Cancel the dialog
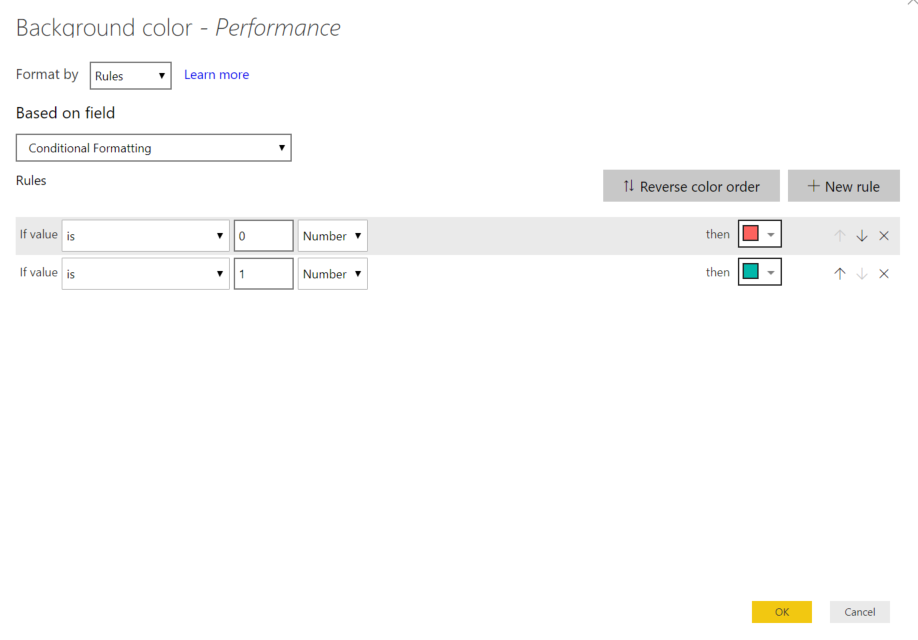The height and width of the screenshot is (640, 918). point(859,612)
